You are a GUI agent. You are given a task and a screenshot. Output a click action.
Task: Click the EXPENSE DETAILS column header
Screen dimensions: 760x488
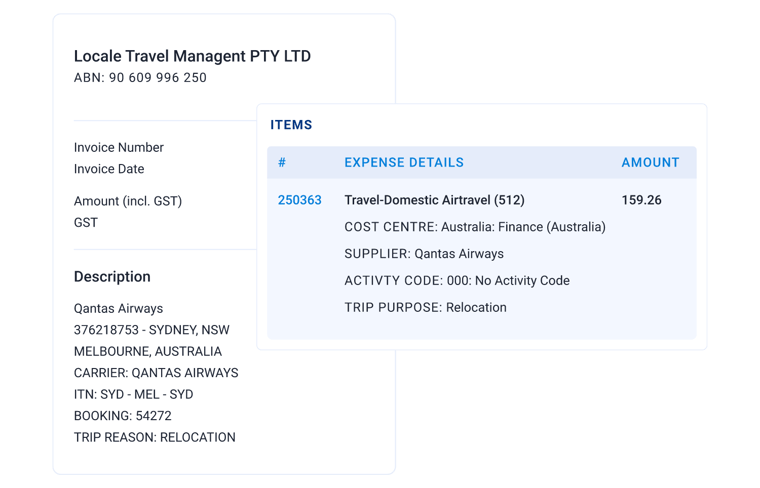403,162
